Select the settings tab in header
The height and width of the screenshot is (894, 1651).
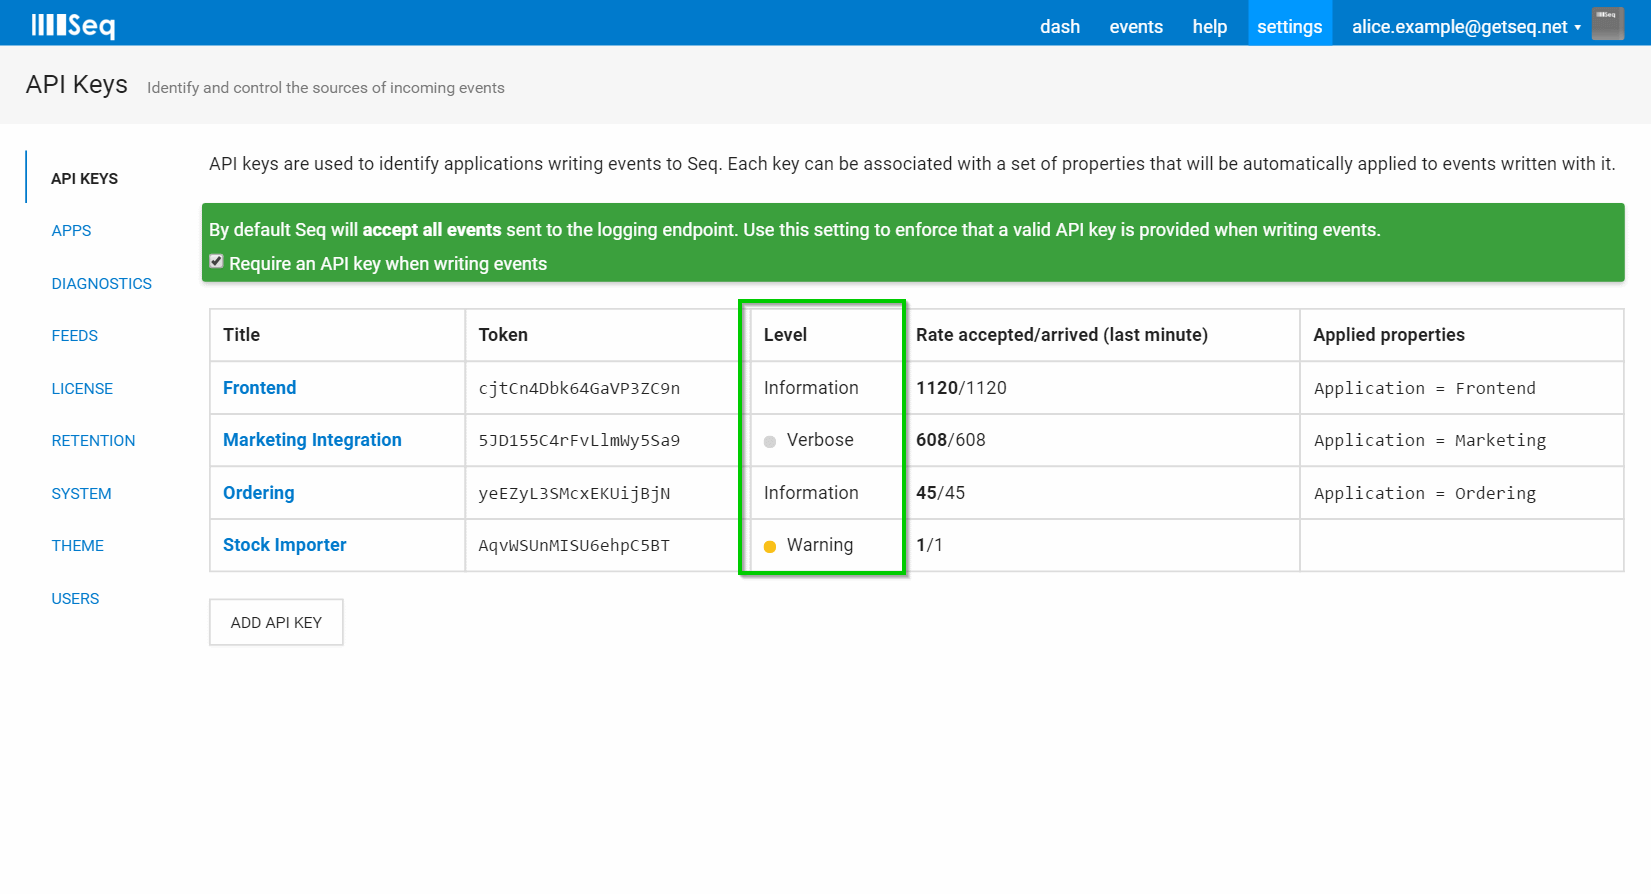1290,25
